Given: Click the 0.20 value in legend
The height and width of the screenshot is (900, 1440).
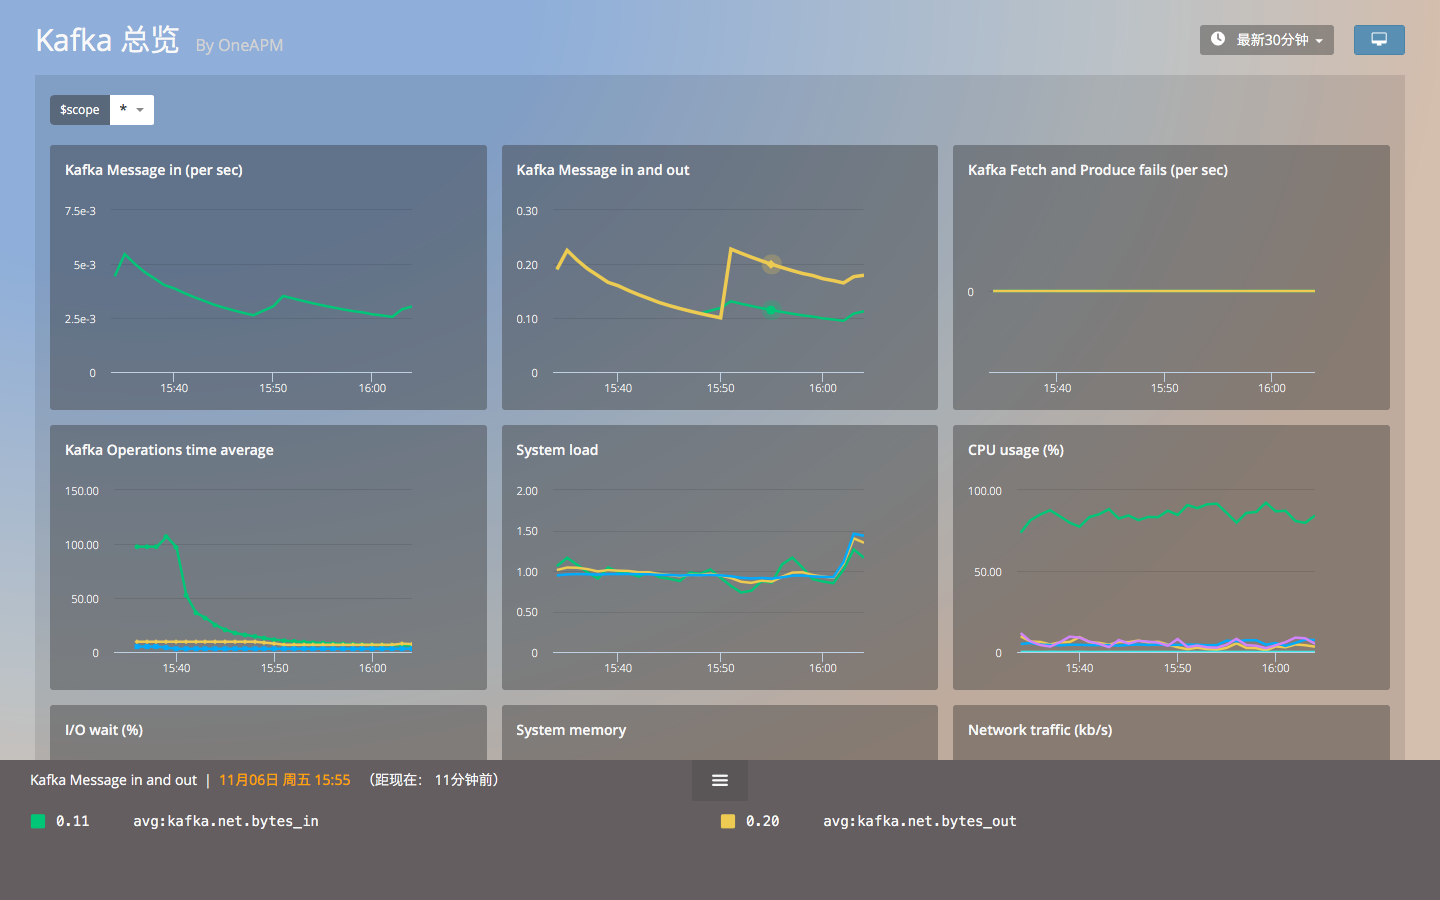Looking at the screenshot, I should tap(763, 821).
